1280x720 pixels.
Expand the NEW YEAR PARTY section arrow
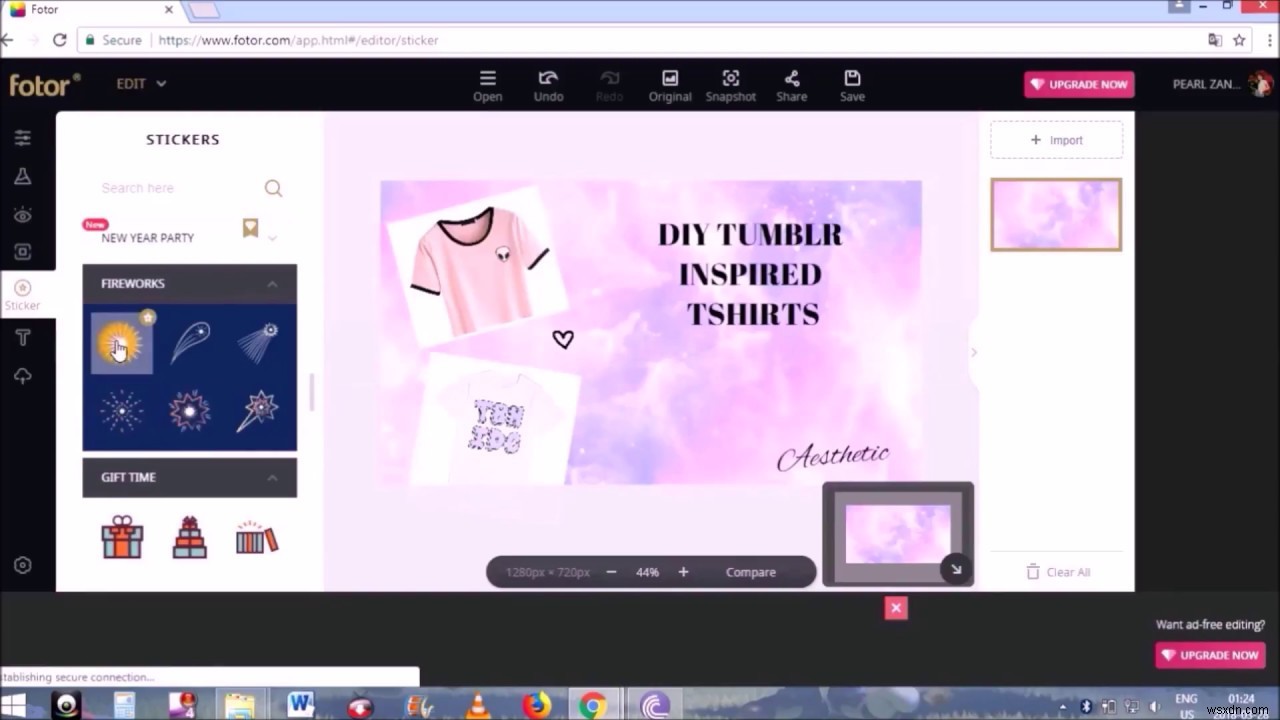pyautogui.click(x=270, y=237)
